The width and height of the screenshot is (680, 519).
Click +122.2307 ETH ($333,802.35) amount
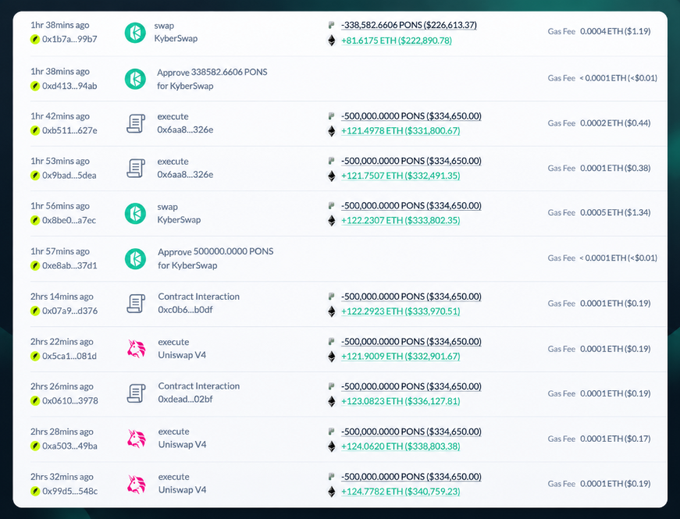point(401,221)
